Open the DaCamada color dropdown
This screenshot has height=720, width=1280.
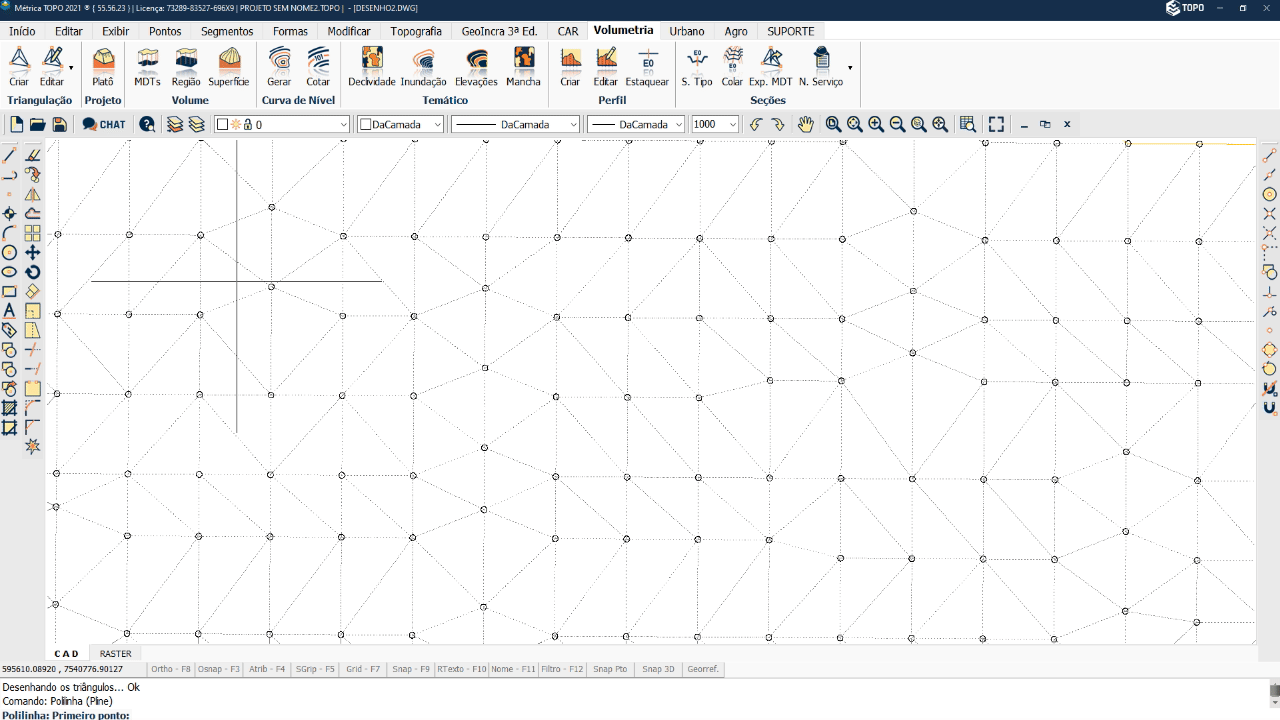[x=437, y=125]
